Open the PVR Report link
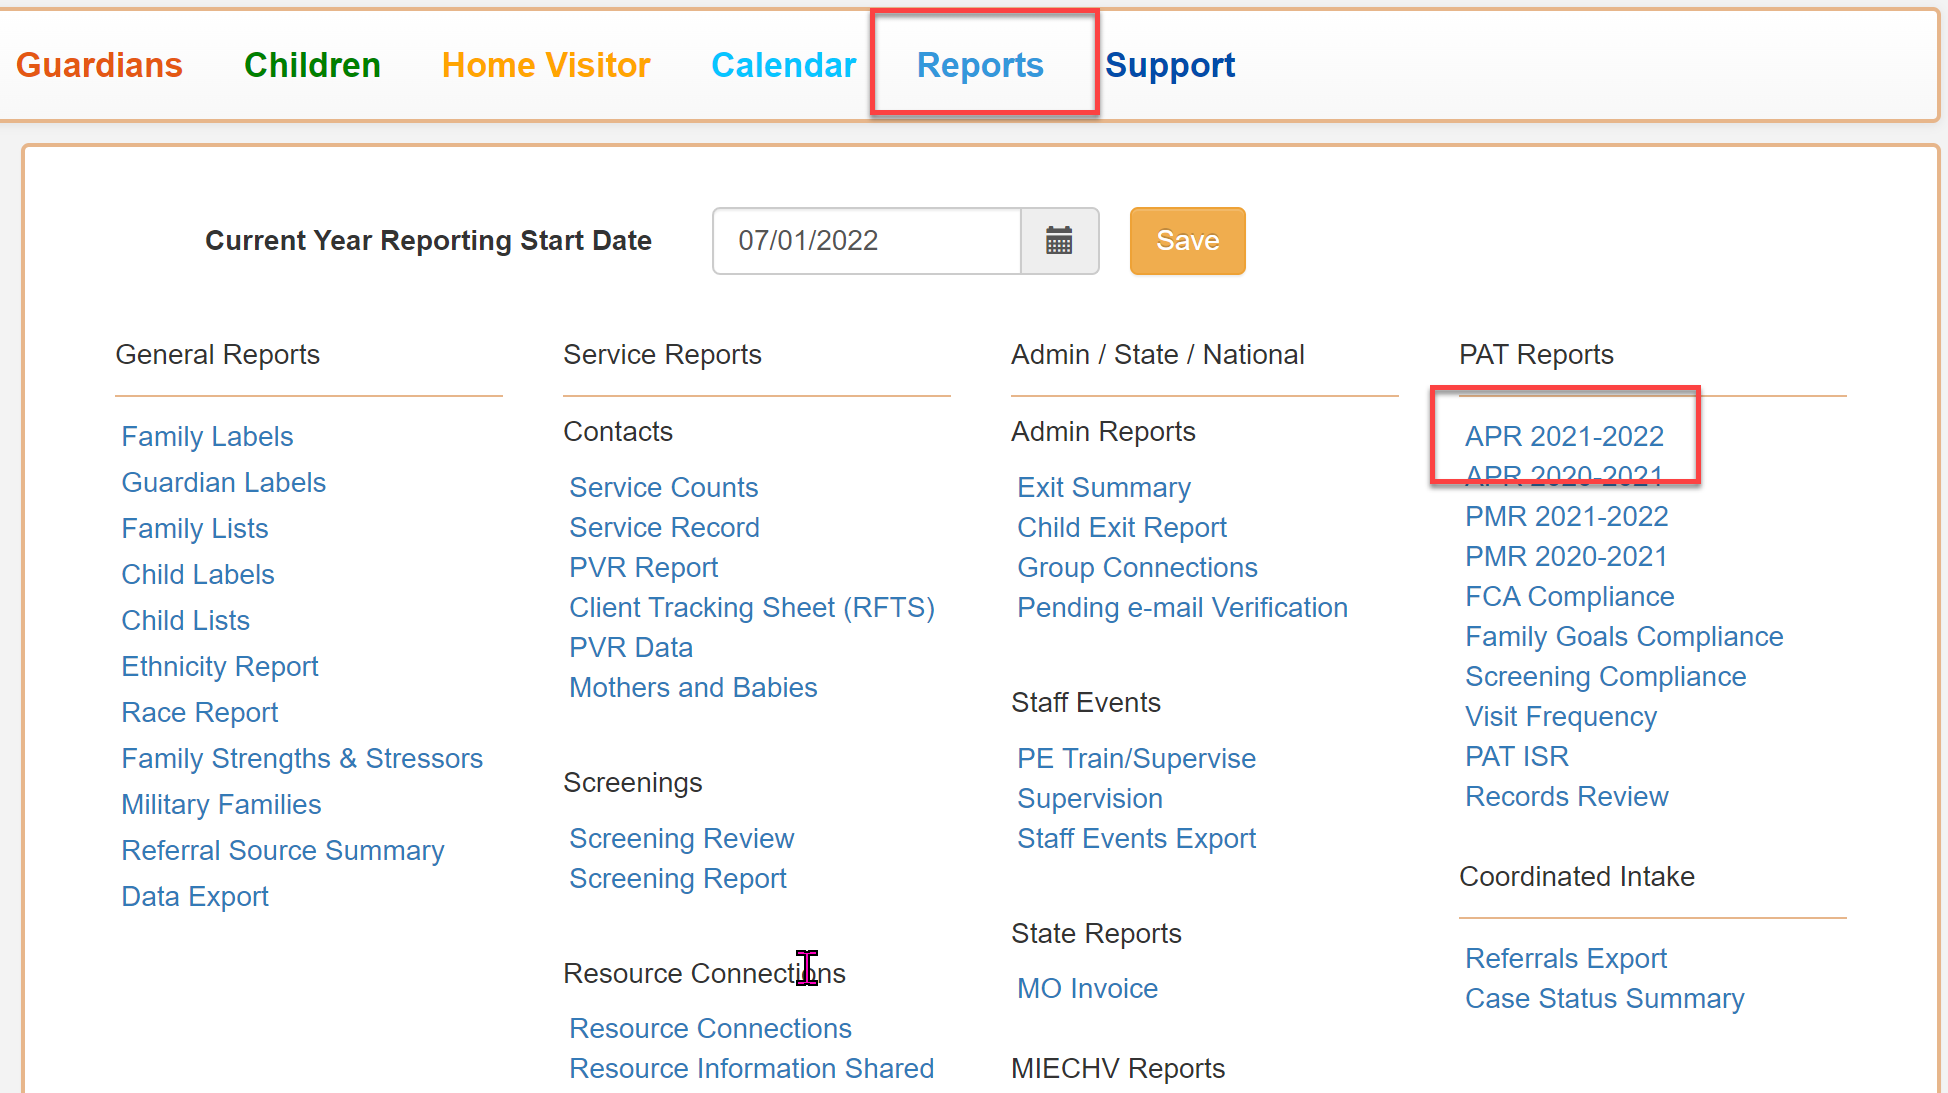This screenshot has height=1093, width=1948. click(644, 568)
